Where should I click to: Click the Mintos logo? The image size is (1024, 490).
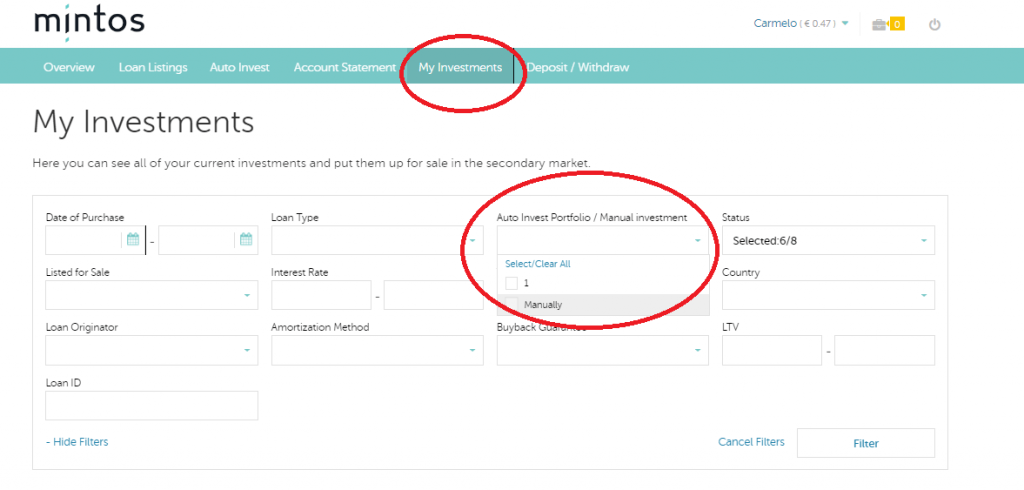89,22
